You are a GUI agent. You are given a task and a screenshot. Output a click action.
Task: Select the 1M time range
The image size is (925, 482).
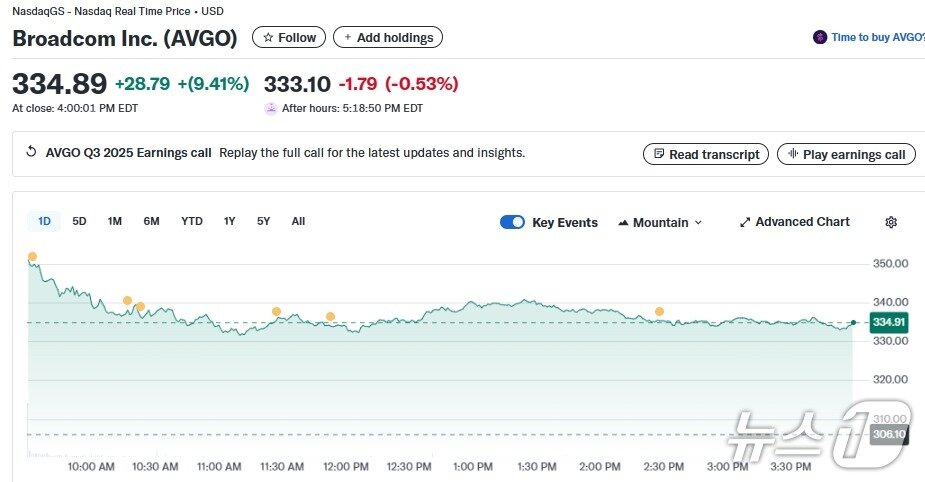(x=115, y=221)
